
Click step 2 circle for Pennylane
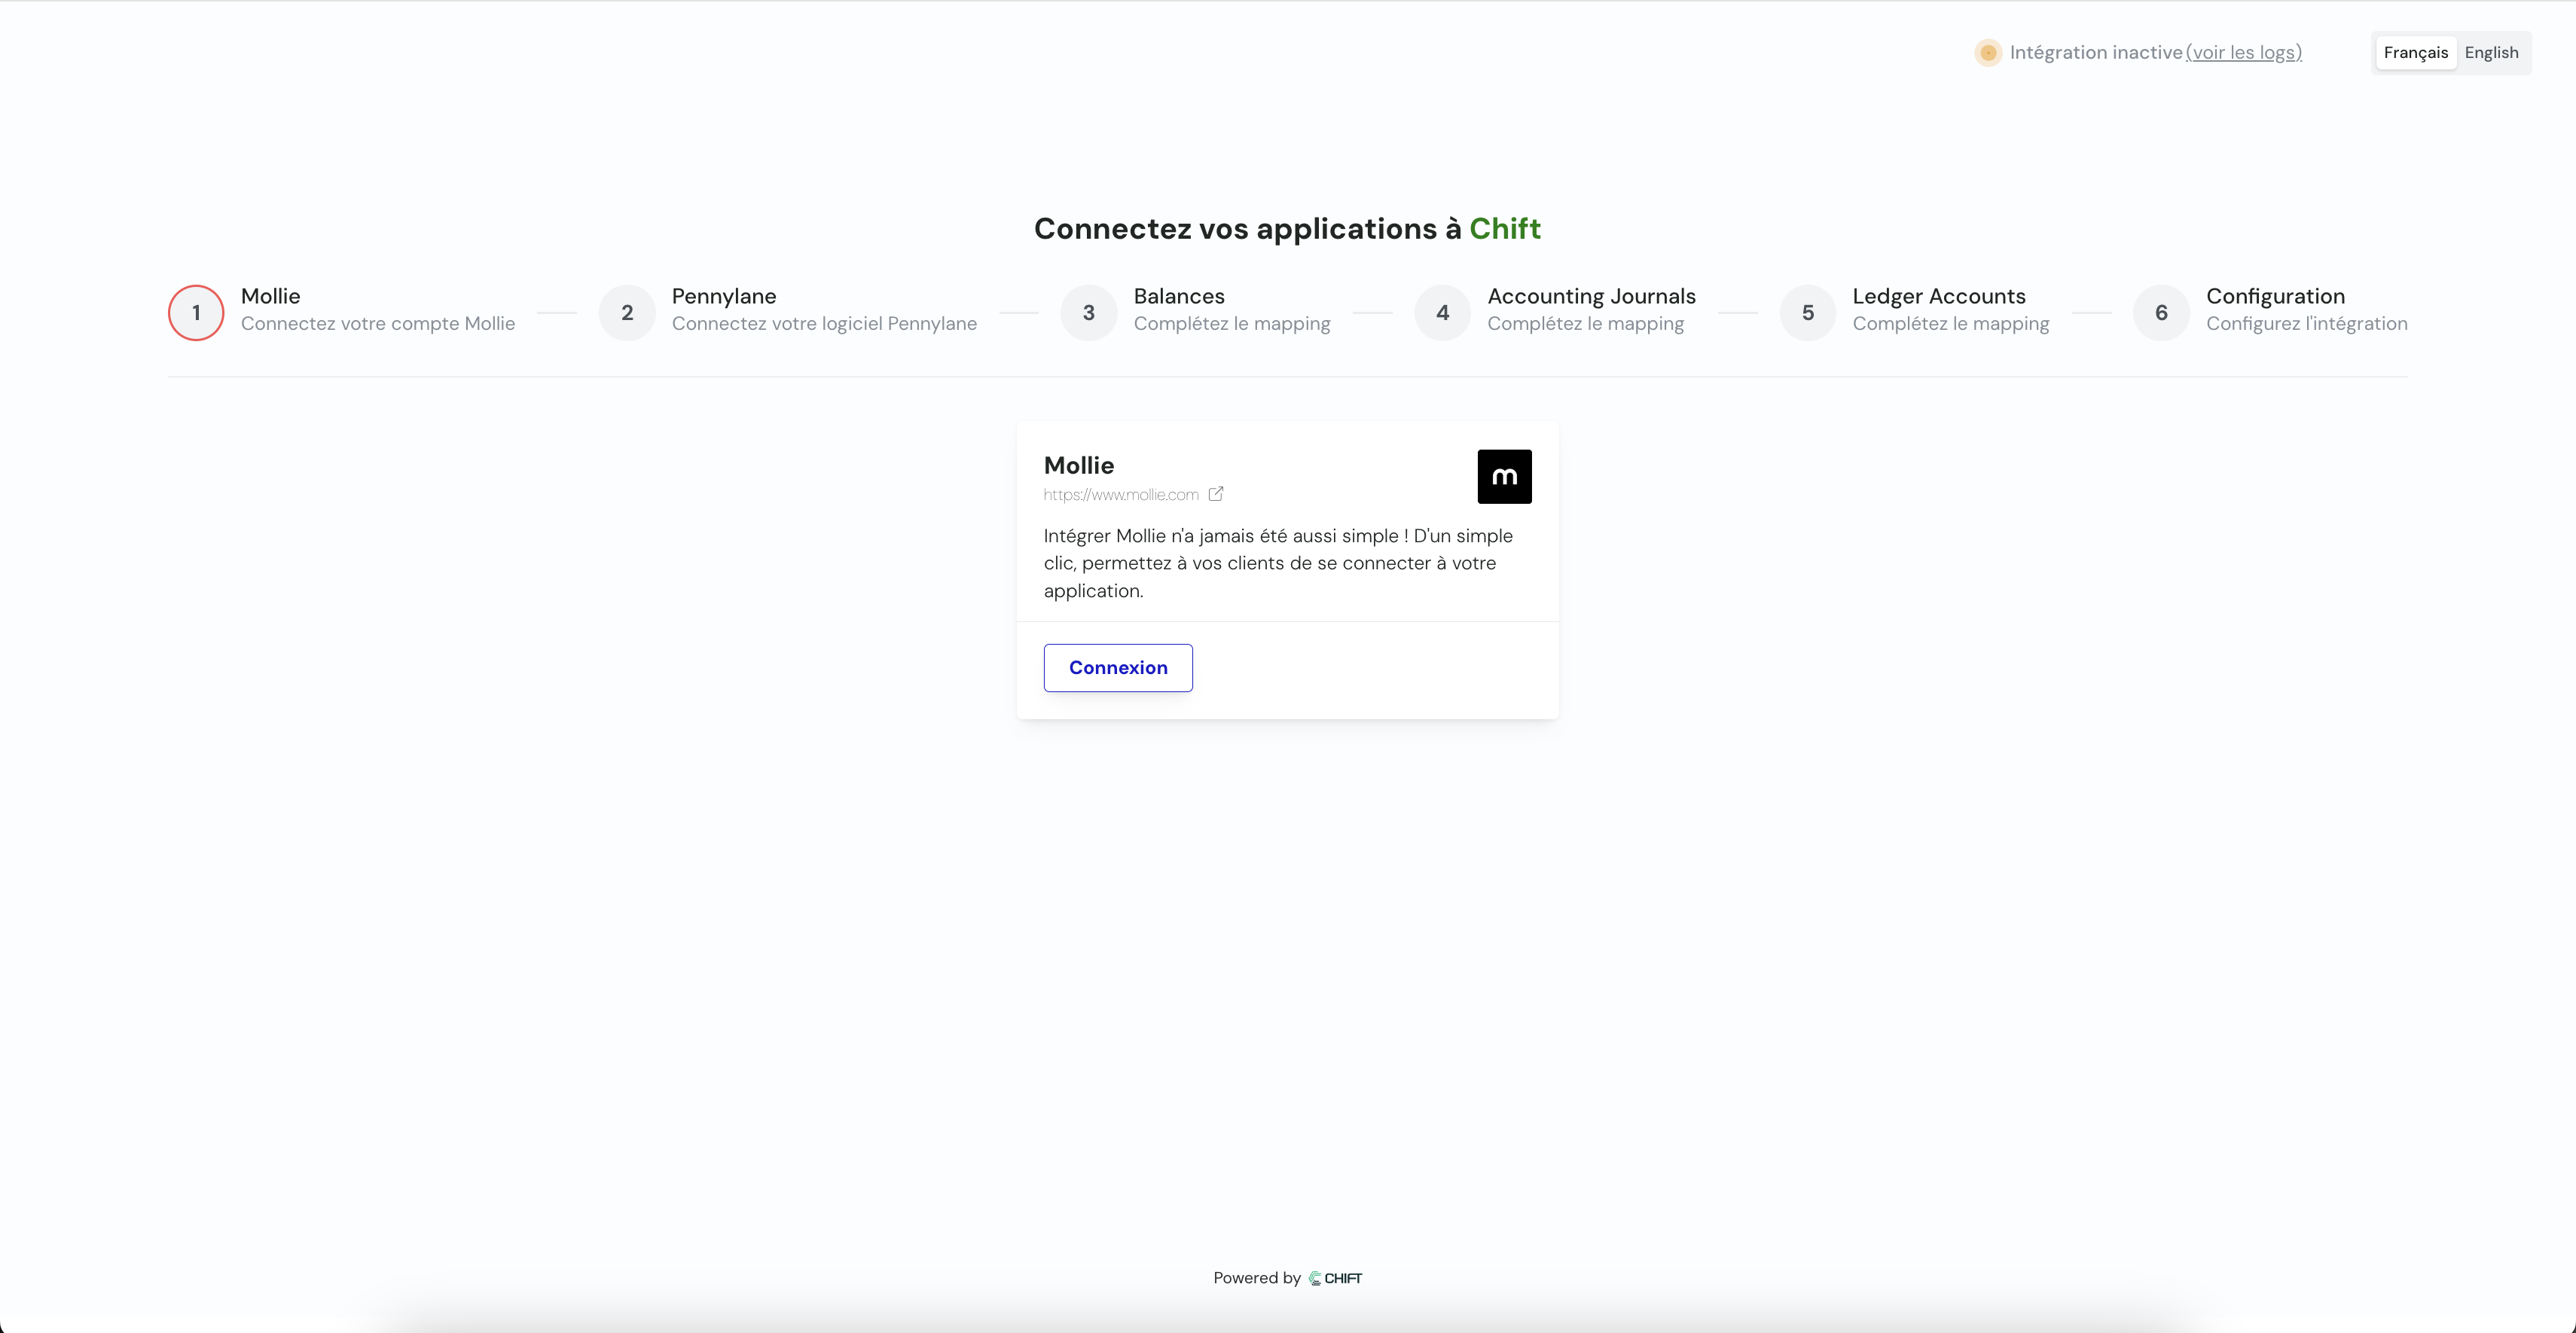627,312
